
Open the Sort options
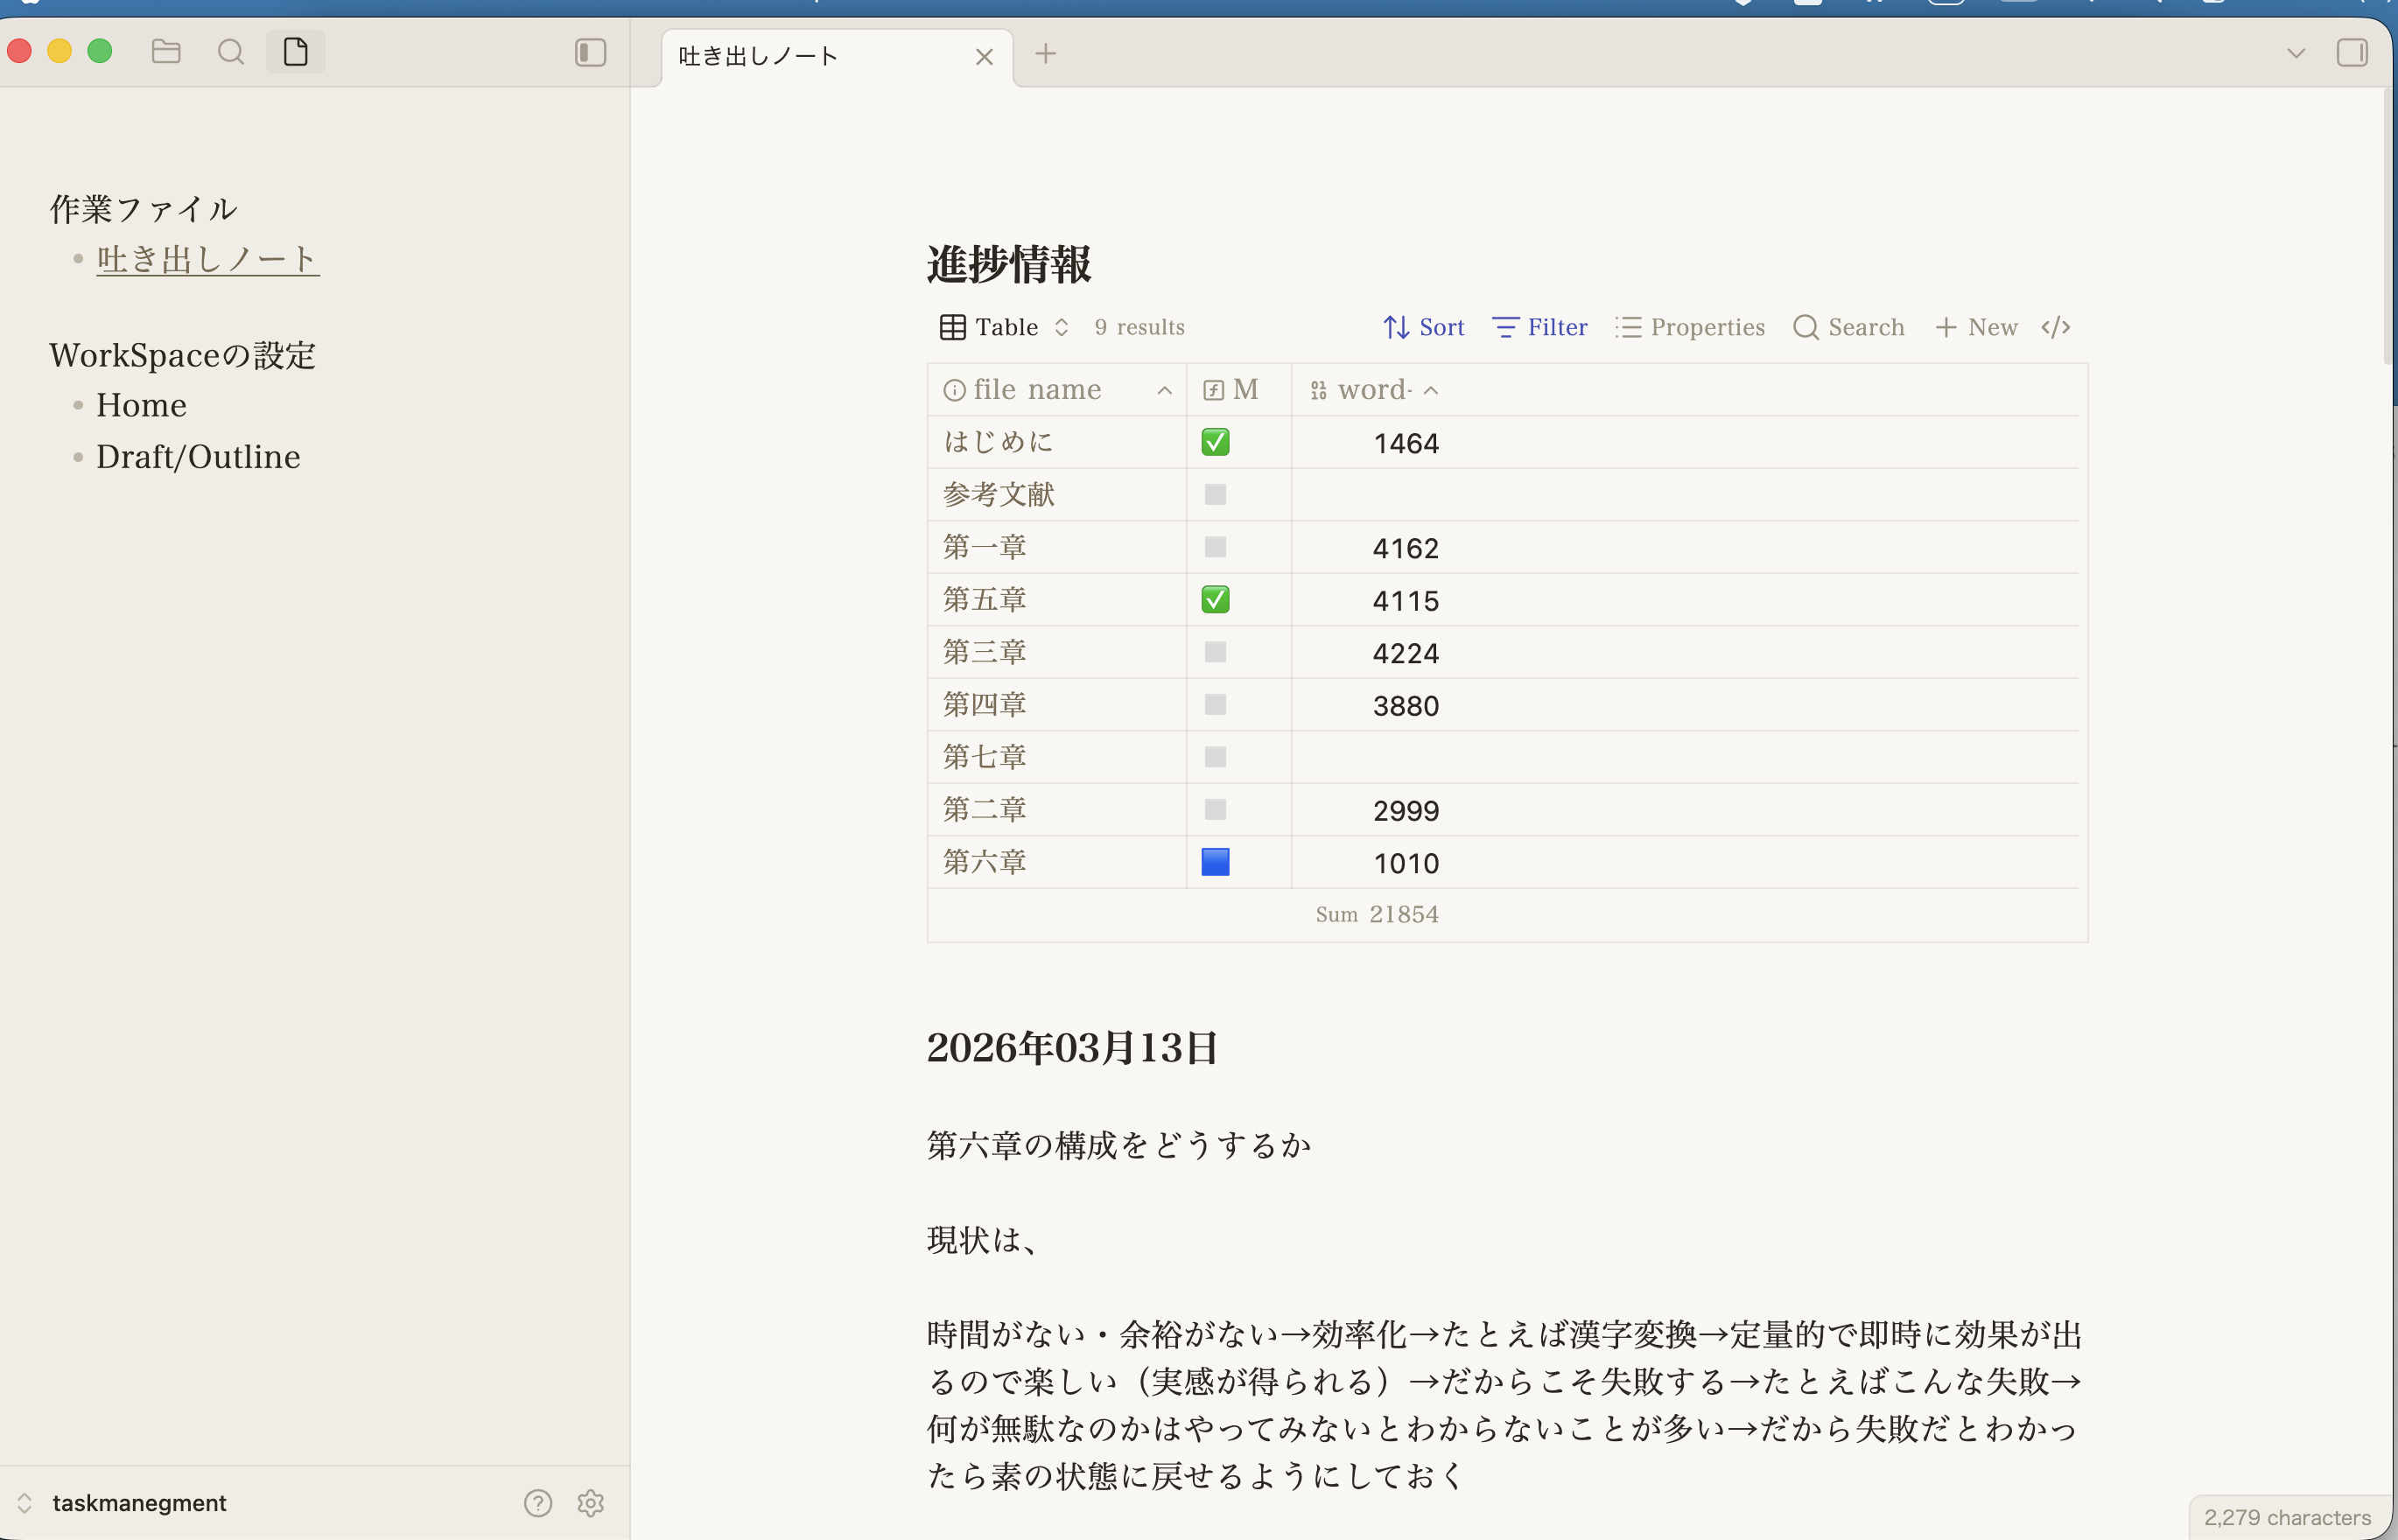tap(1423, 327)
